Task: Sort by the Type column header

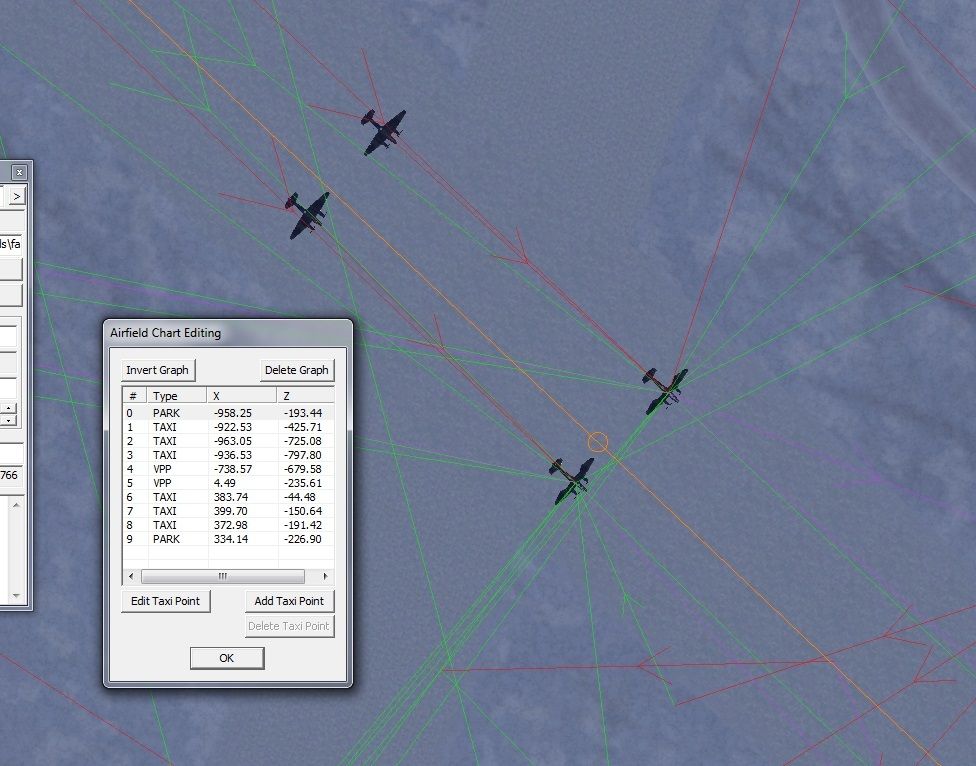Action: coord(176,396)
